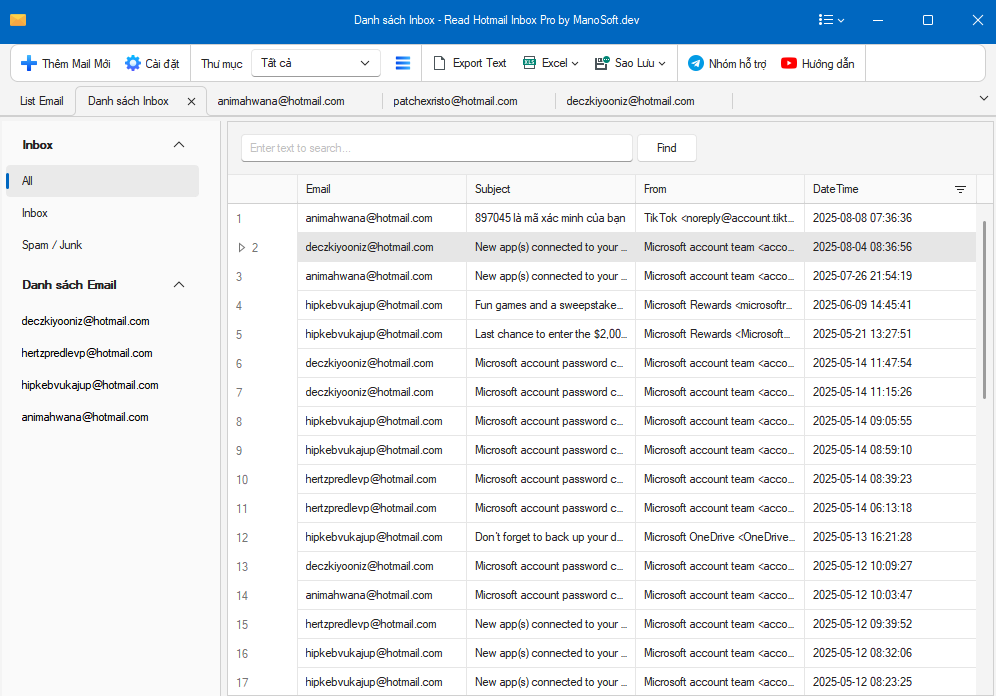996x696 pixels.
Task: Click the date 2025-05-14 09:05:55
Action: coord(862,421)
